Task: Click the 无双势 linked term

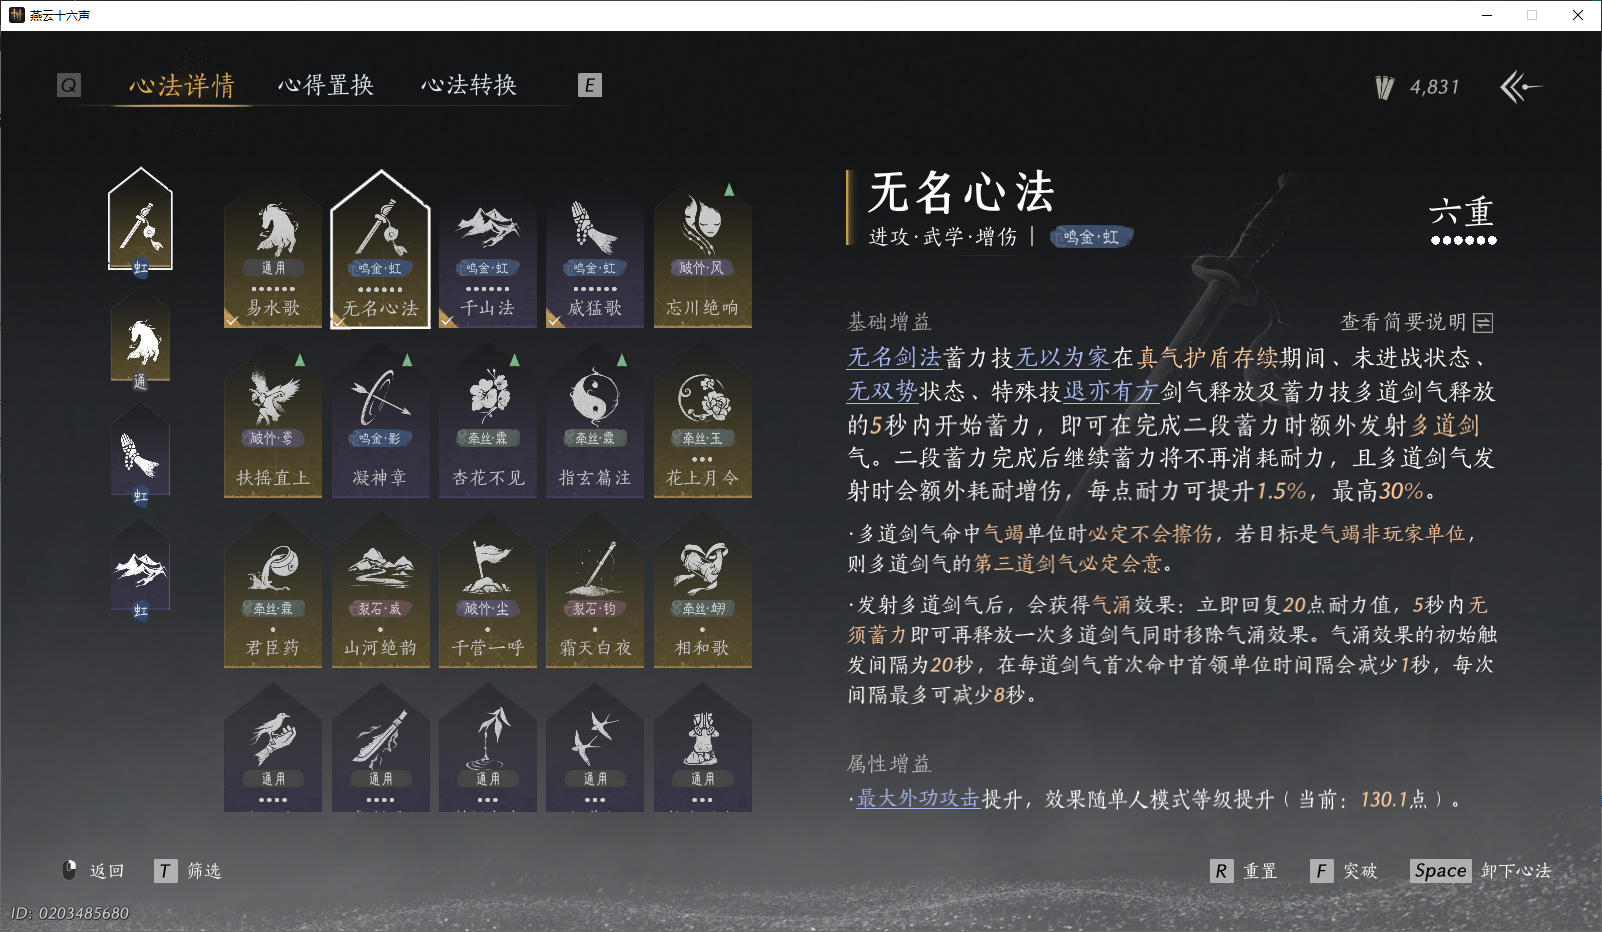Action: (882, 391)
